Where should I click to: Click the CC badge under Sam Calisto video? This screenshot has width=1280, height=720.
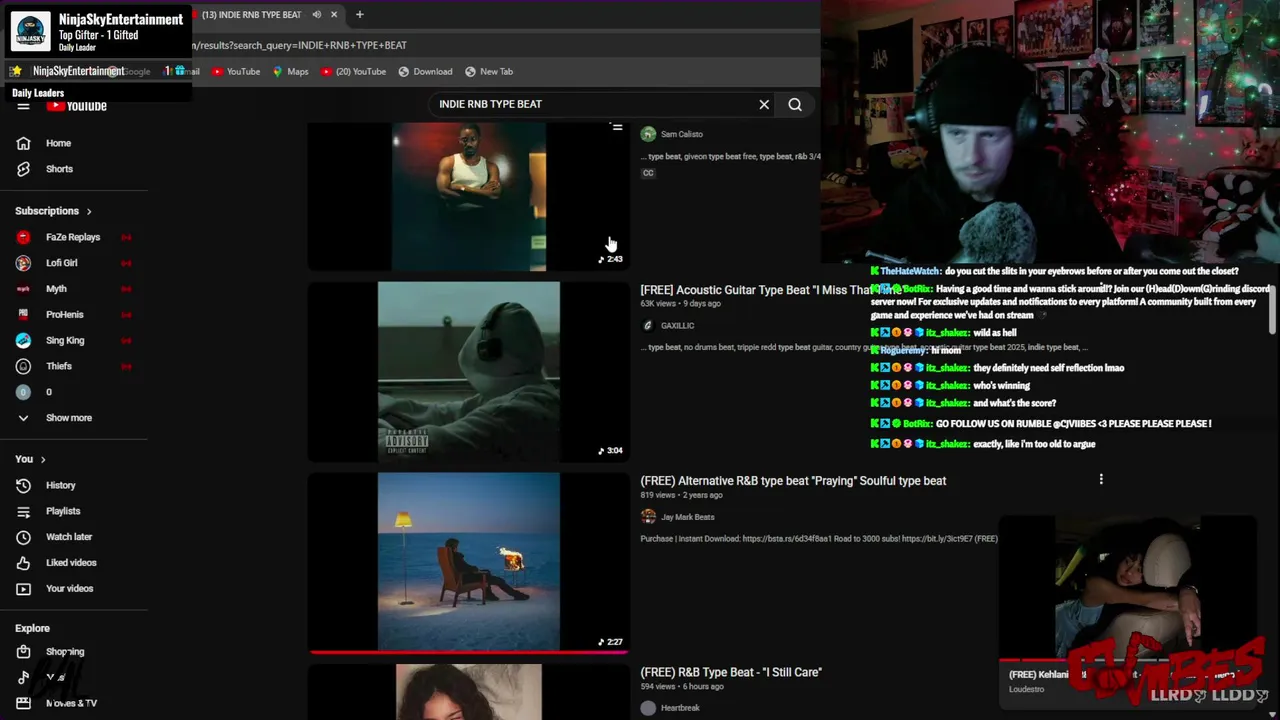click(x=648, y=173)
